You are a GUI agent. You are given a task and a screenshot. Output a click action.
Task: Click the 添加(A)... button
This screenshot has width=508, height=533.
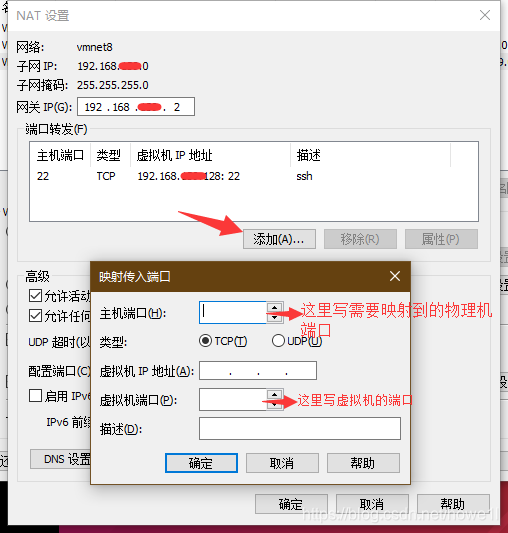pos(279,239)
